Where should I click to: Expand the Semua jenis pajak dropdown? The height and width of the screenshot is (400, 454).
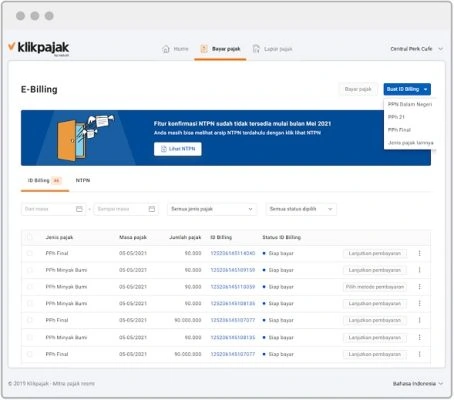coord(212,209)
